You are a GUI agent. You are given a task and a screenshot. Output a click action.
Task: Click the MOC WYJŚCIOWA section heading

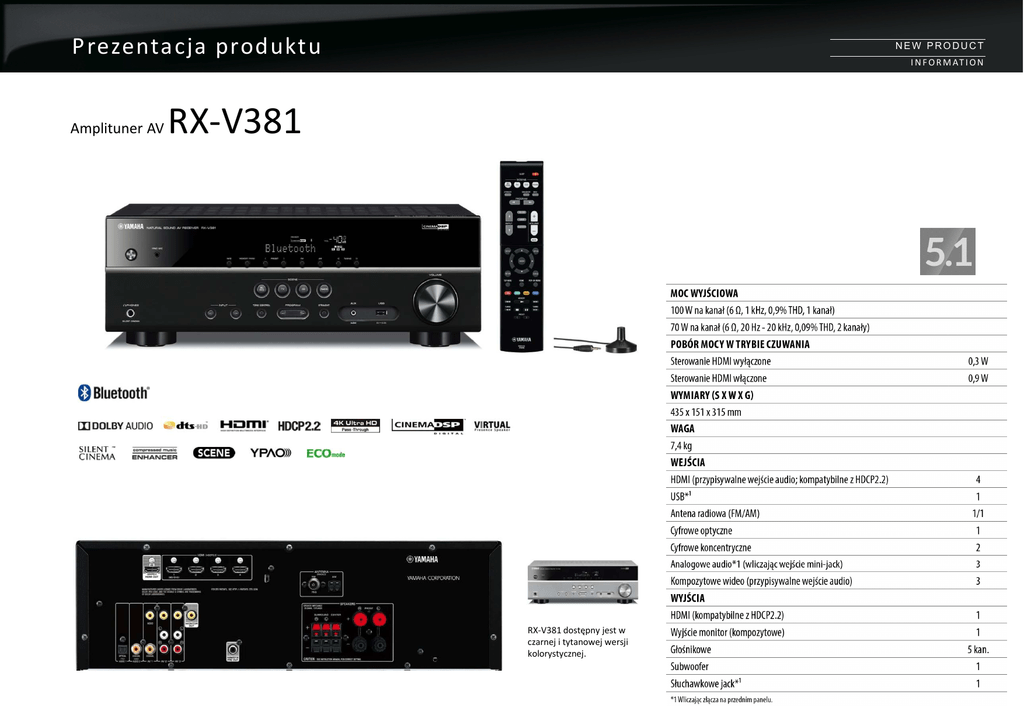pyautogui.click(x=704, y=293)
